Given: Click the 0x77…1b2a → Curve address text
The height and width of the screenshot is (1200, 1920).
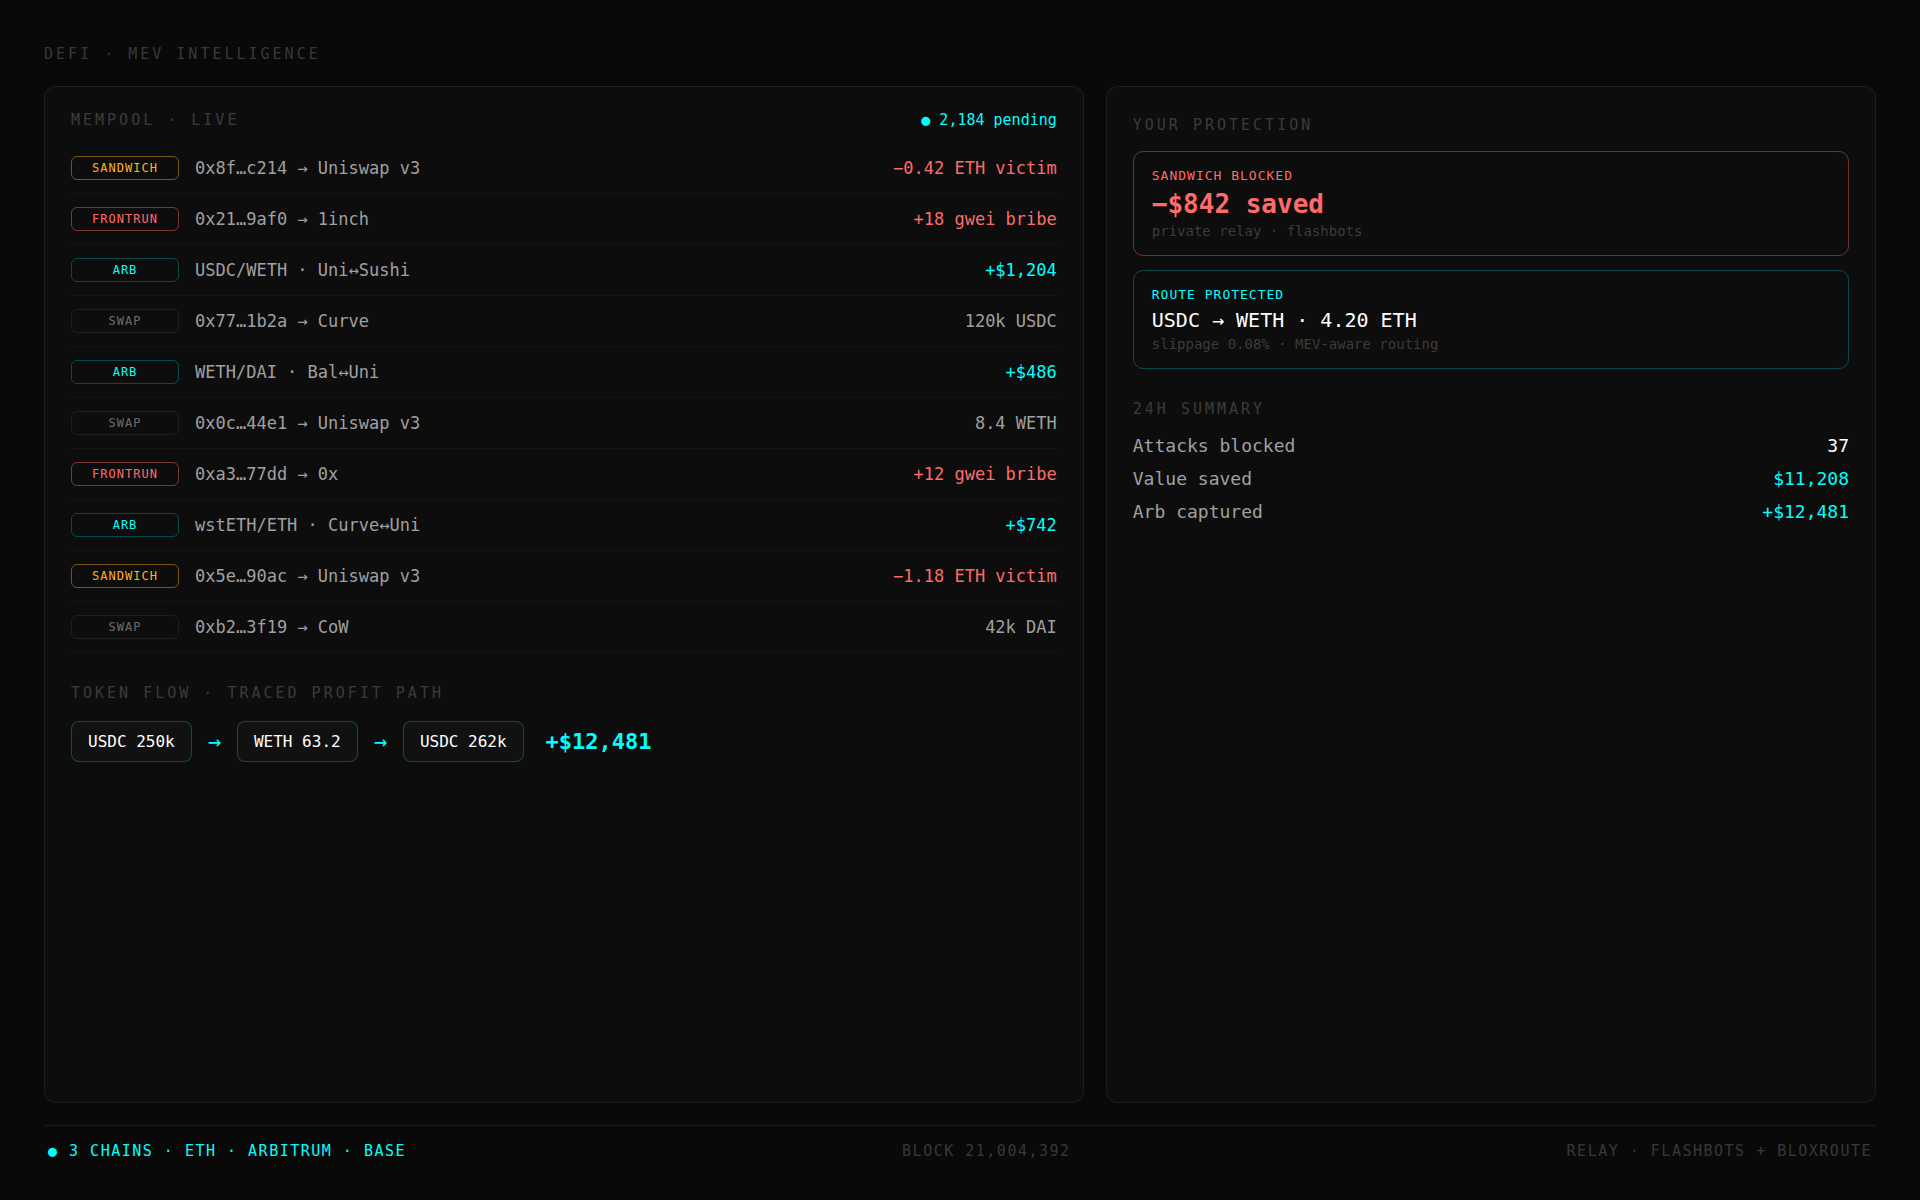Looking at the screenshot, I should point(282,321).
